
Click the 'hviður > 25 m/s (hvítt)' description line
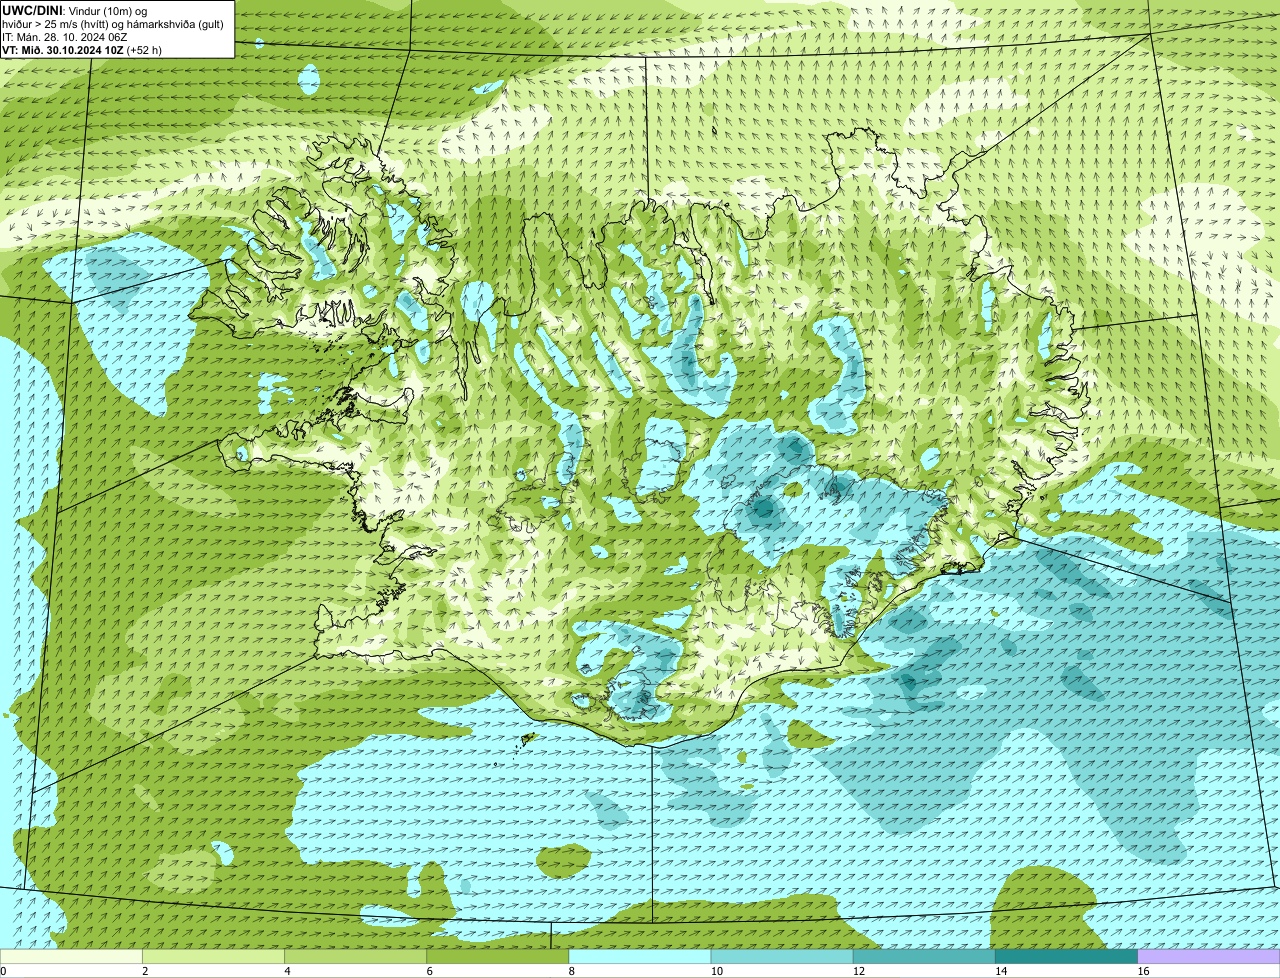[x=113, y=23]
